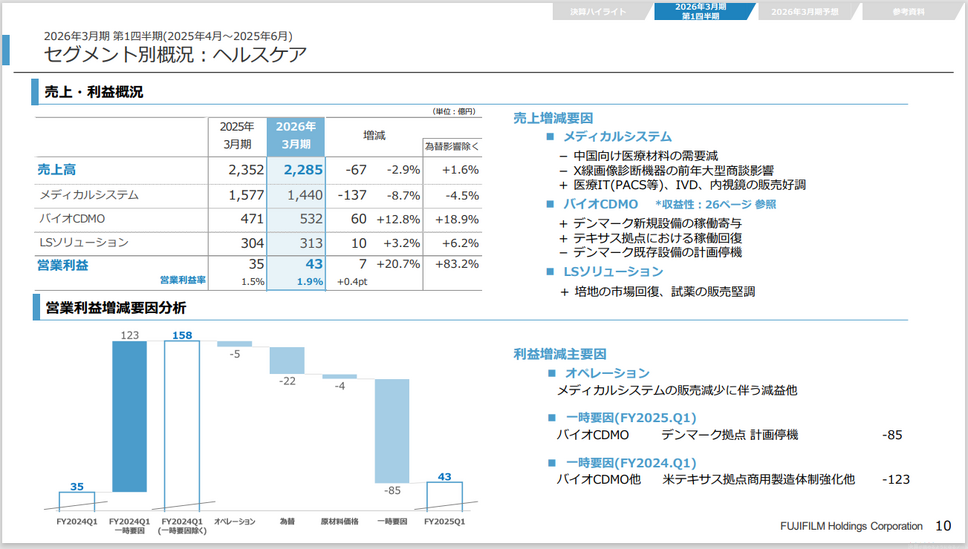The width and height of the screenshot is (968, 549).
Task: Select the +20.7% cell
Action: pyautogui.click(x=398, y=264)
